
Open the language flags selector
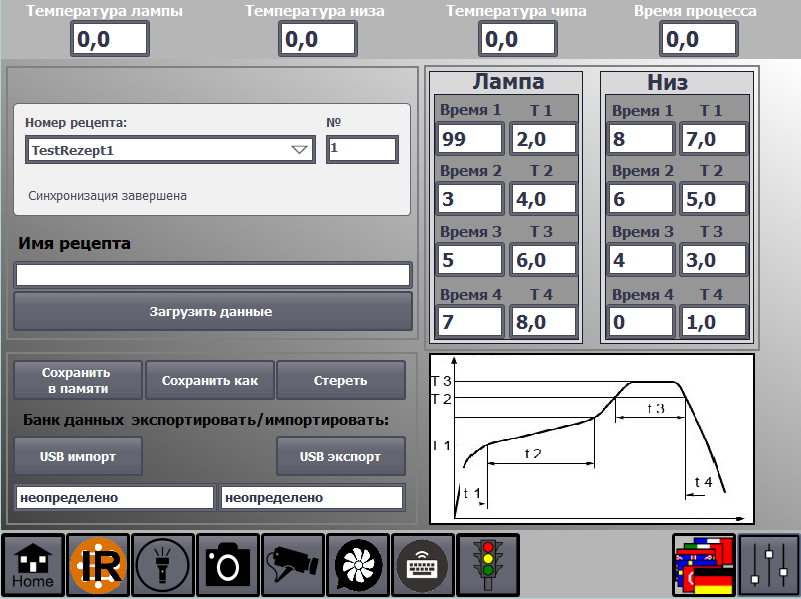704,565
